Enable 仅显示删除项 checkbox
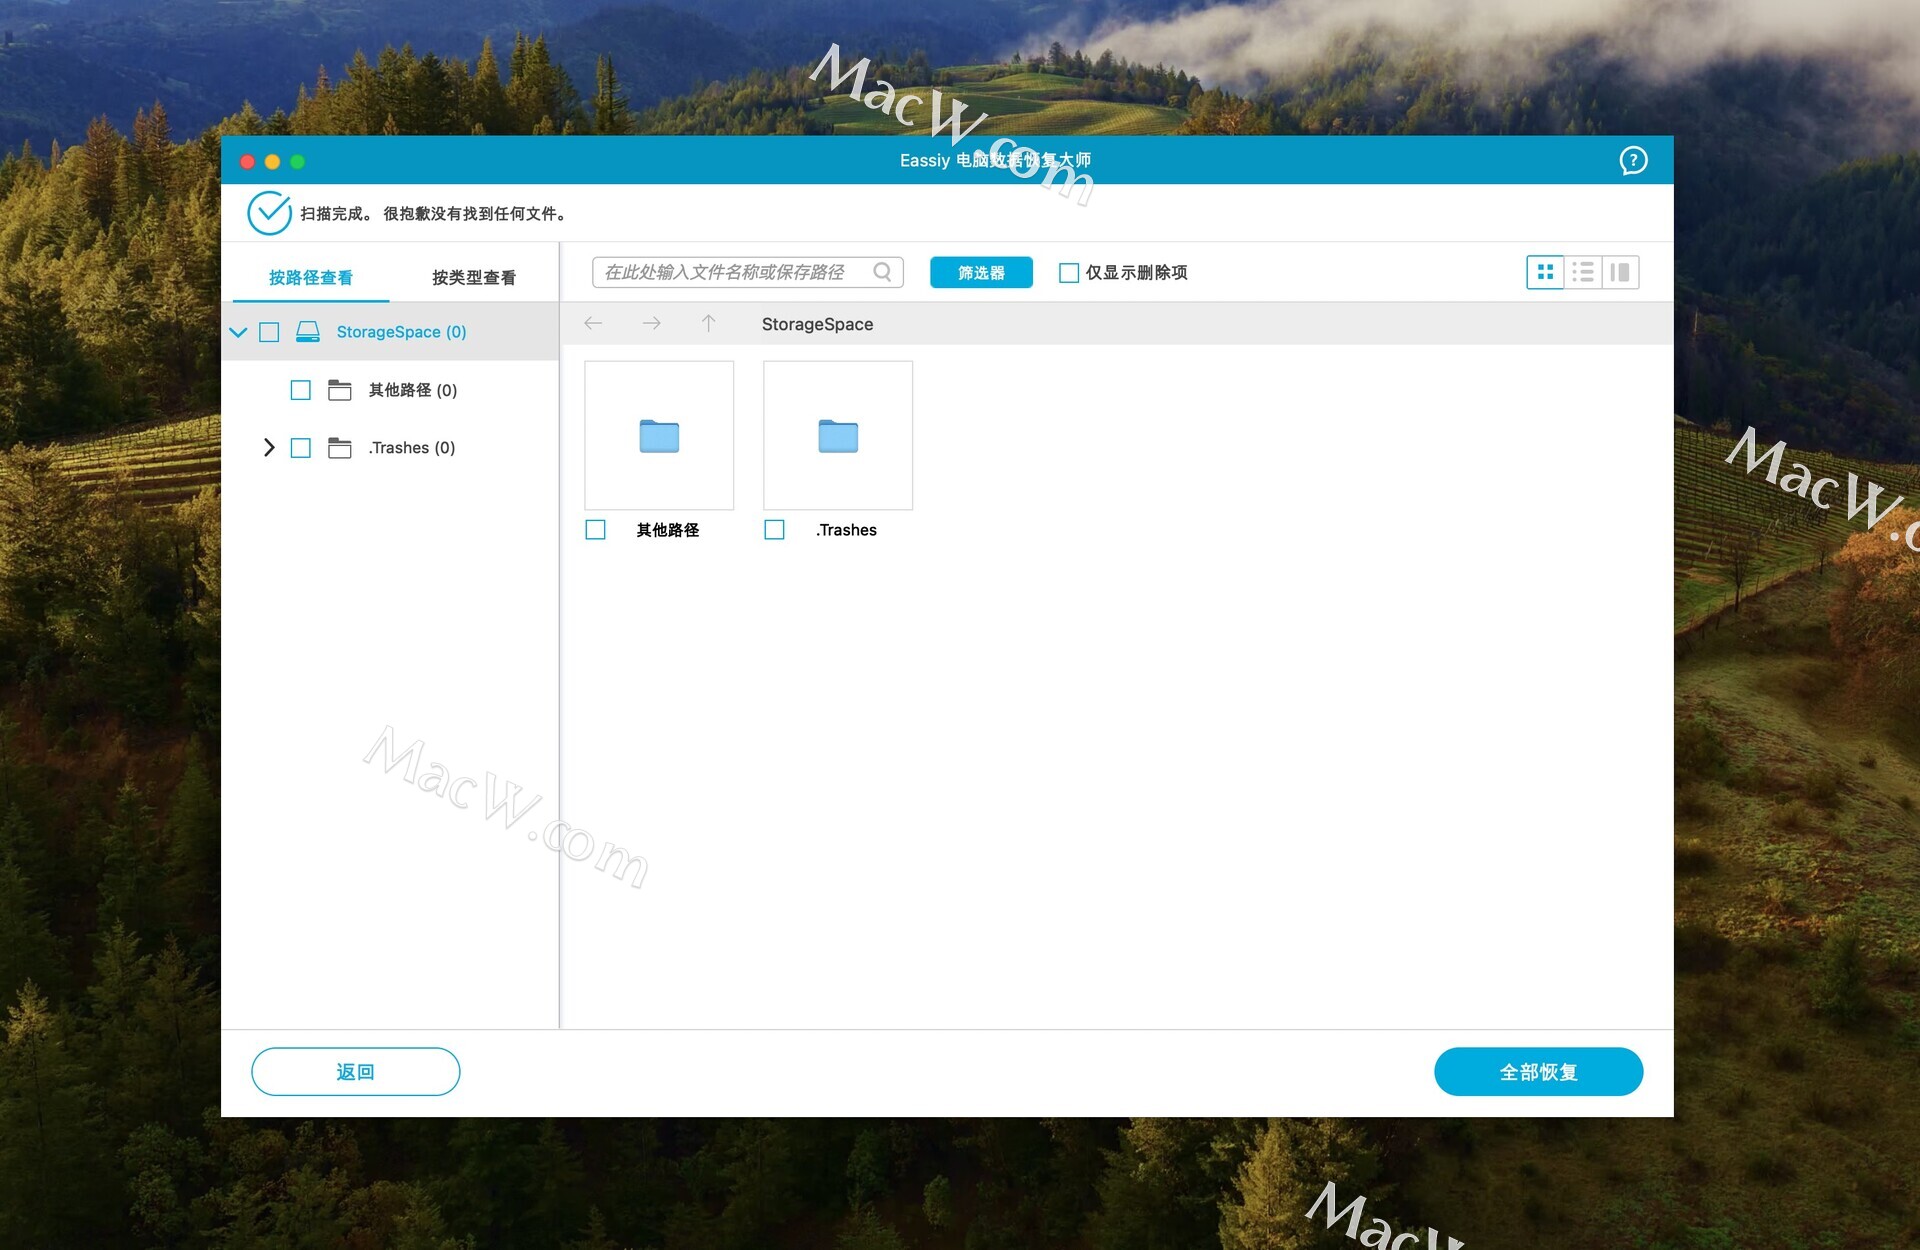Image resolution: width=1920 pixels, height=1250 pixels. point(1069,273)
